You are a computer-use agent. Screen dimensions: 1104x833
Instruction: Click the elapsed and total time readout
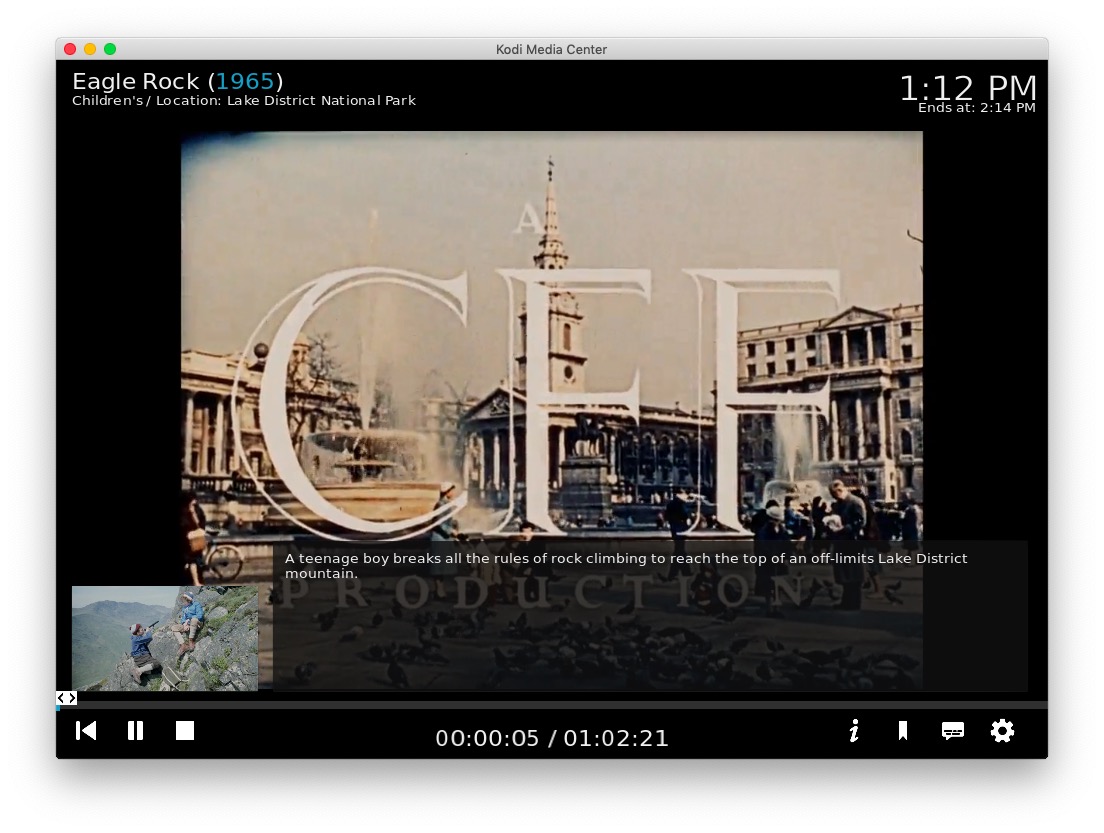pos(552,738)
